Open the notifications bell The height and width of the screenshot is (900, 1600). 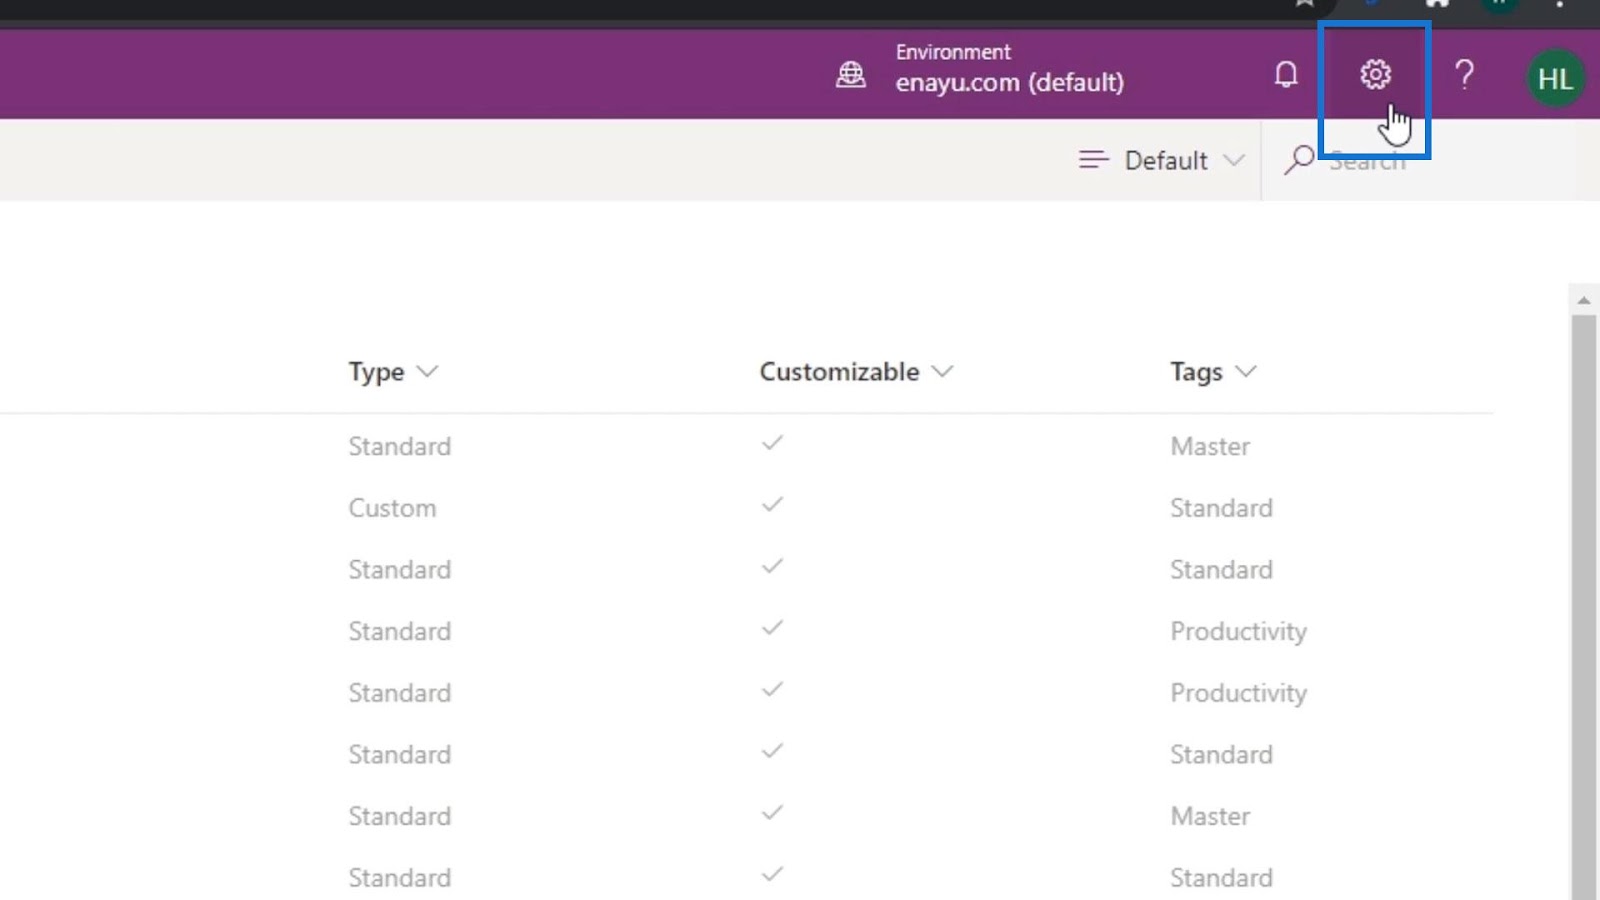pyautogui.click(x=1286, y=75)
